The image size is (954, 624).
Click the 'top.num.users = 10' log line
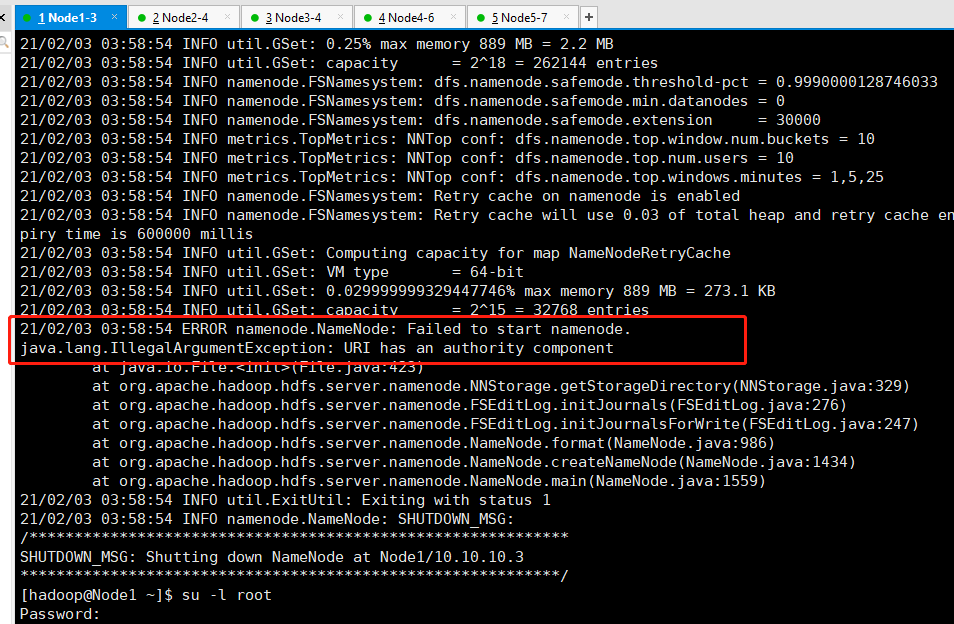click(407, 158)
